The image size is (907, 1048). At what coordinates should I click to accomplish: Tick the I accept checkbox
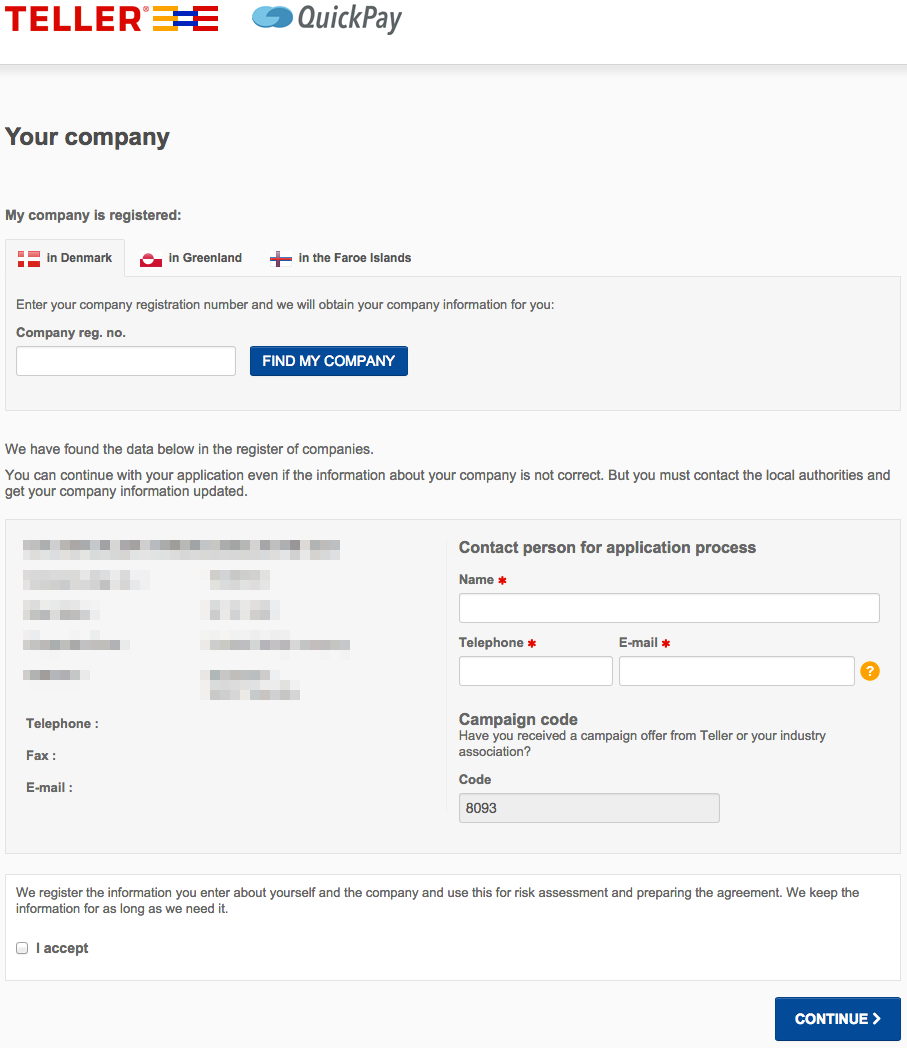coord(22,948)
